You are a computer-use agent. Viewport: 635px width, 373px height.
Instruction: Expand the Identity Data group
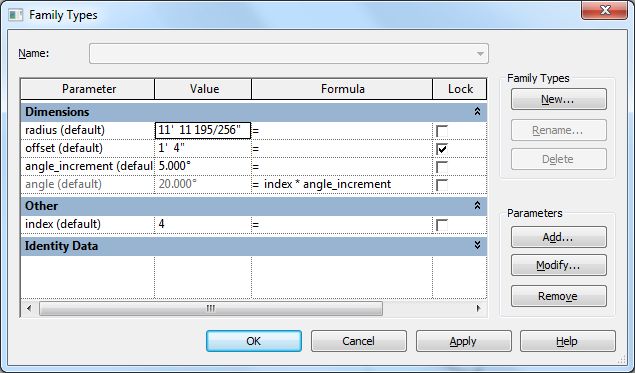point(477,245)
